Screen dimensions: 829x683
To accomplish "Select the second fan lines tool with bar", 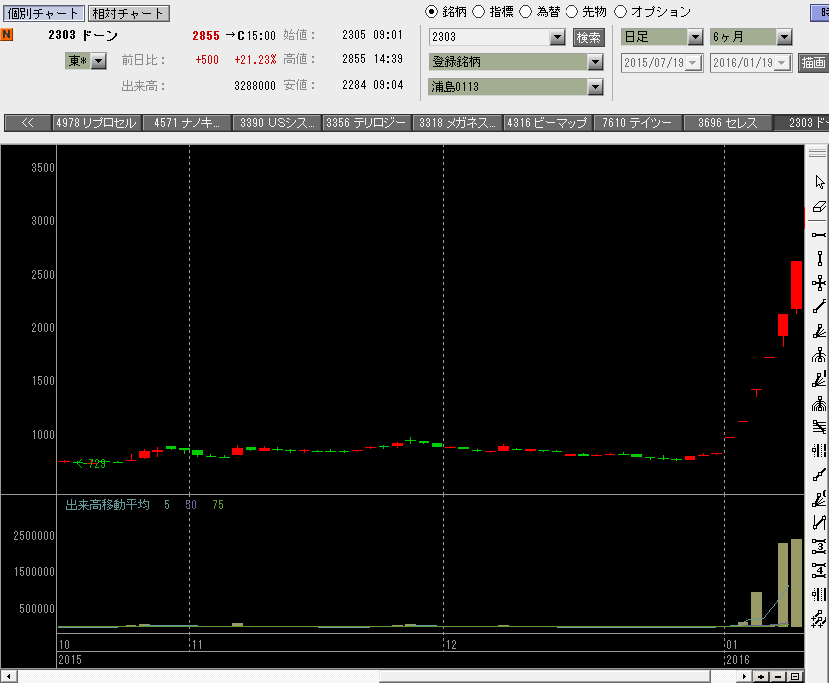I will coord(819,380).
